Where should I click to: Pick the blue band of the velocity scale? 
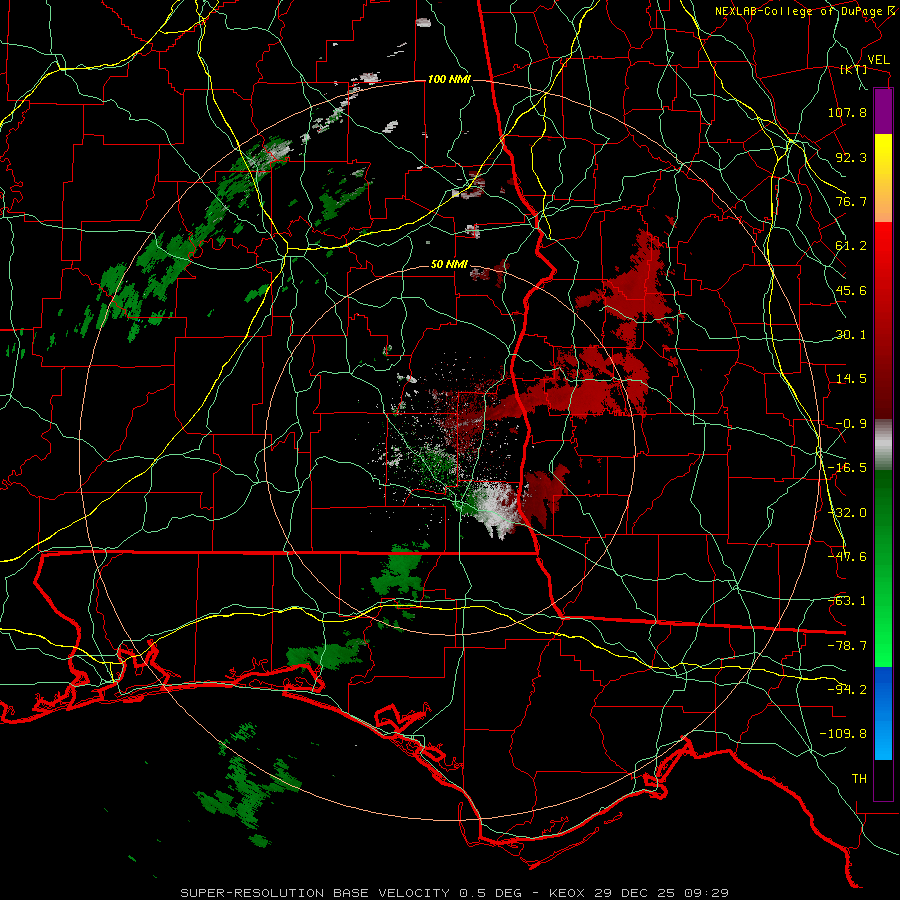[x=883, y=713]
